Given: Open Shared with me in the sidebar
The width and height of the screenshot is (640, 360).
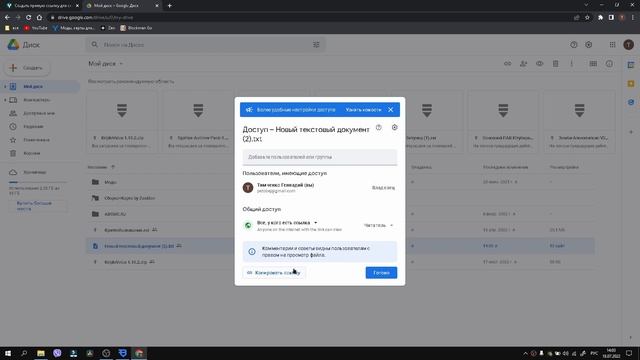Looking at the screenshot, I should [x=39, y=113].
